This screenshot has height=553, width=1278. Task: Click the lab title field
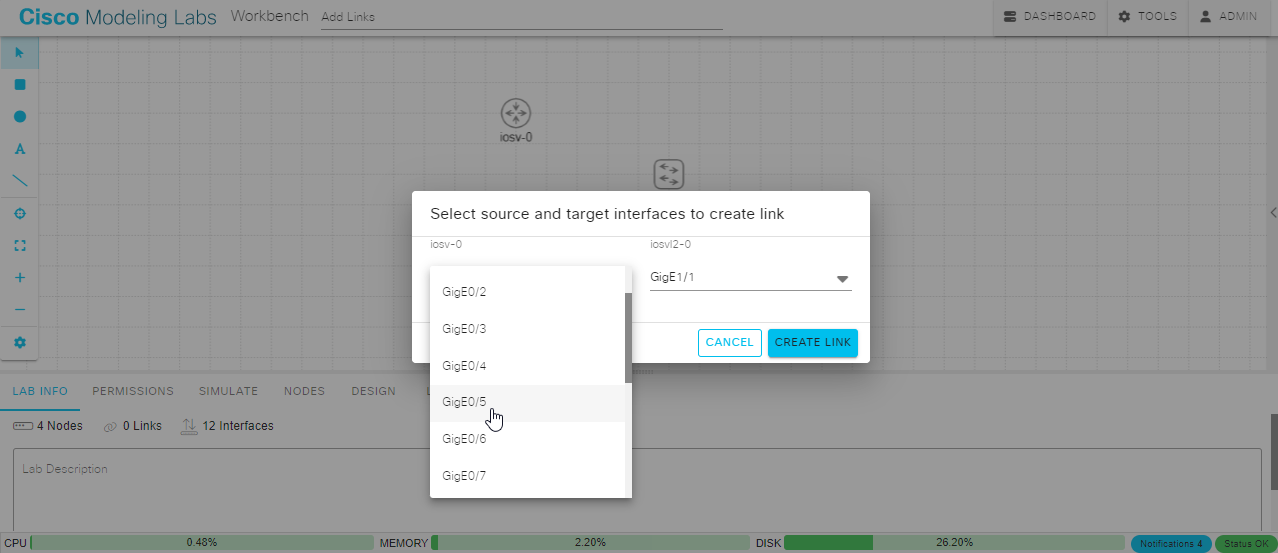[x=521, y=17]
